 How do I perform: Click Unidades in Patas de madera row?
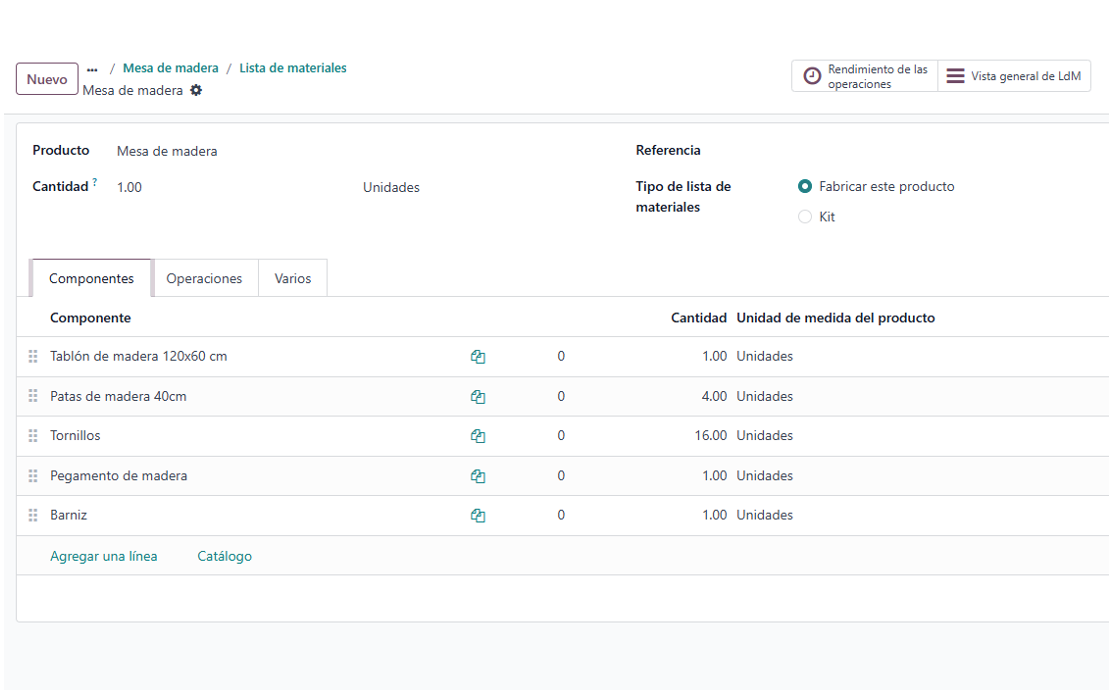pyautogui.click(x=765, y=396)
